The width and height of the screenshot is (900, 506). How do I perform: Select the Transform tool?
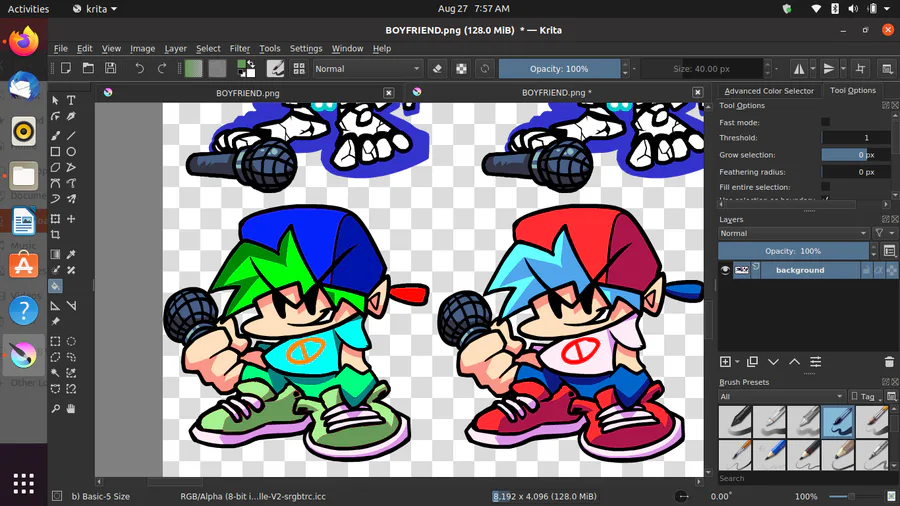click(x=55, y=219)
